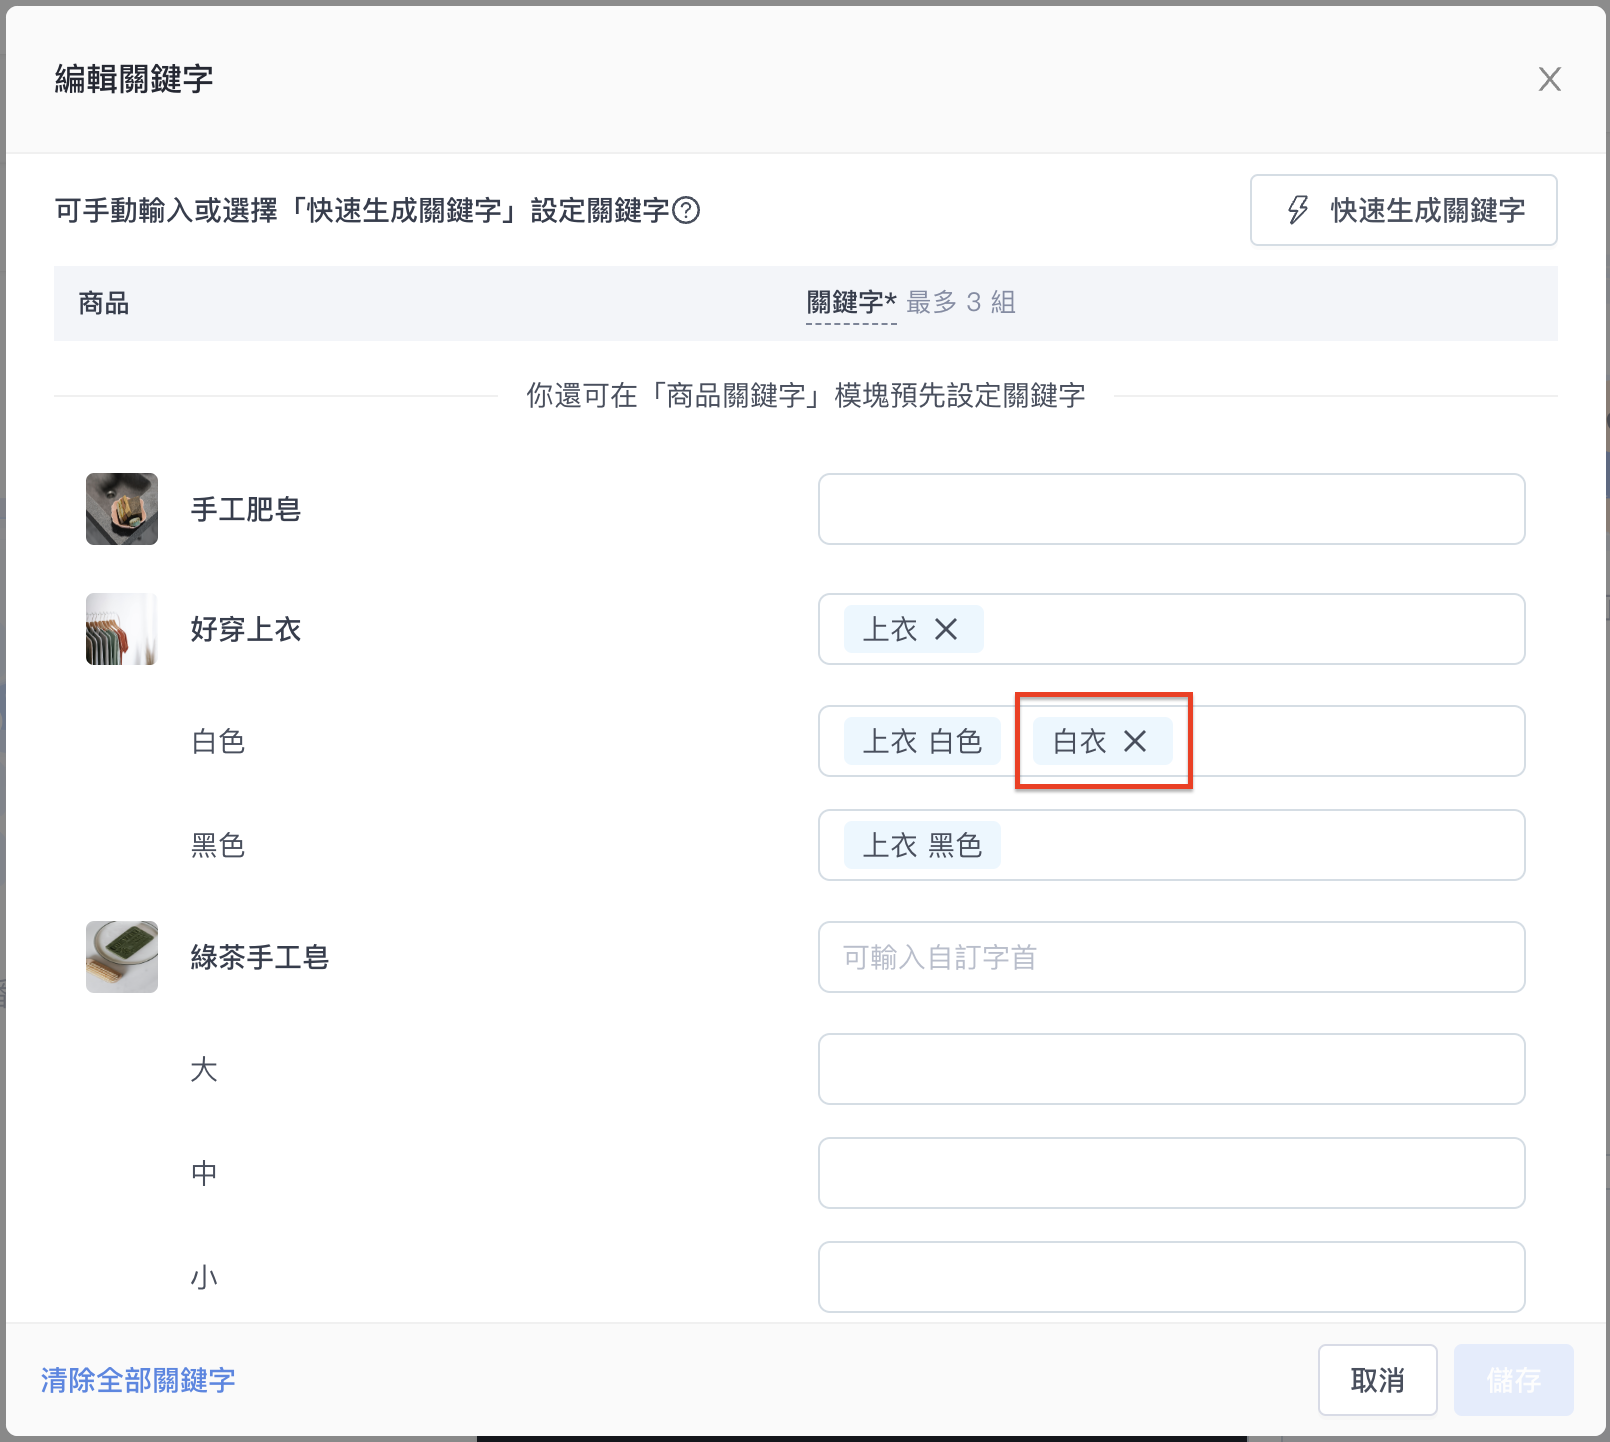Click the 手工肥皂 product thumbnail
This screenshot has width=1610, height=1442.
coord(122,509)
